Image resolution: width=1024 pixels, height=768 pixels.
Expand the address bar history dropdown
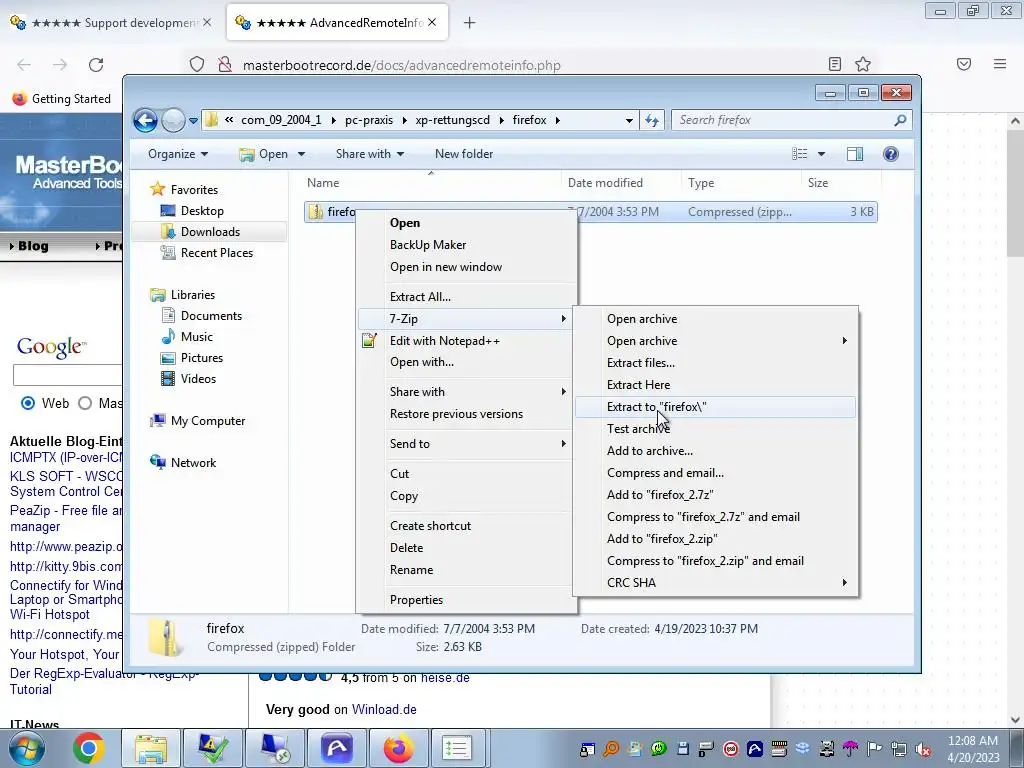pyautogui.click(x=629, y=120)
